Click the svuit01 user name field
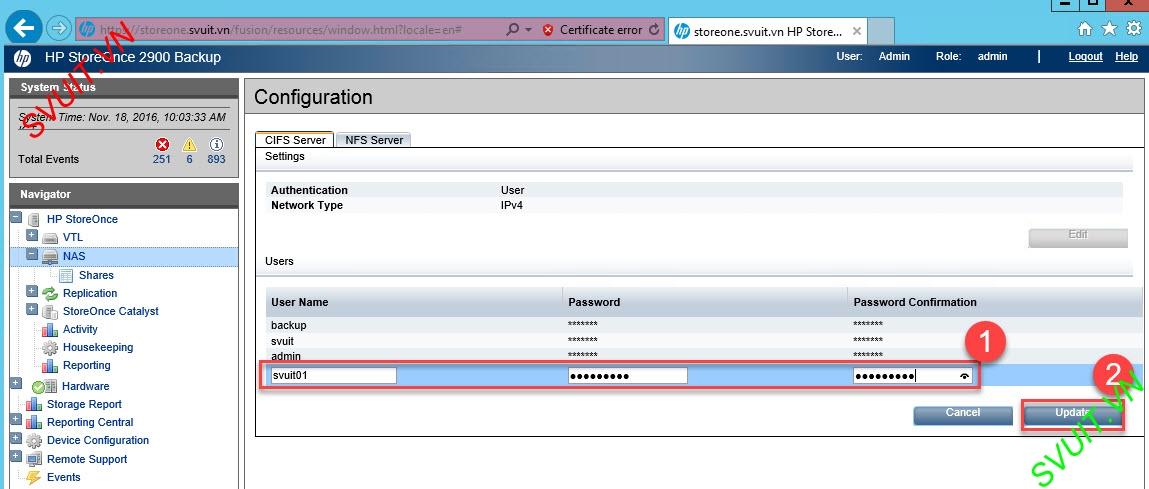This screenshot has width=1149, height=489. point(333,375)
